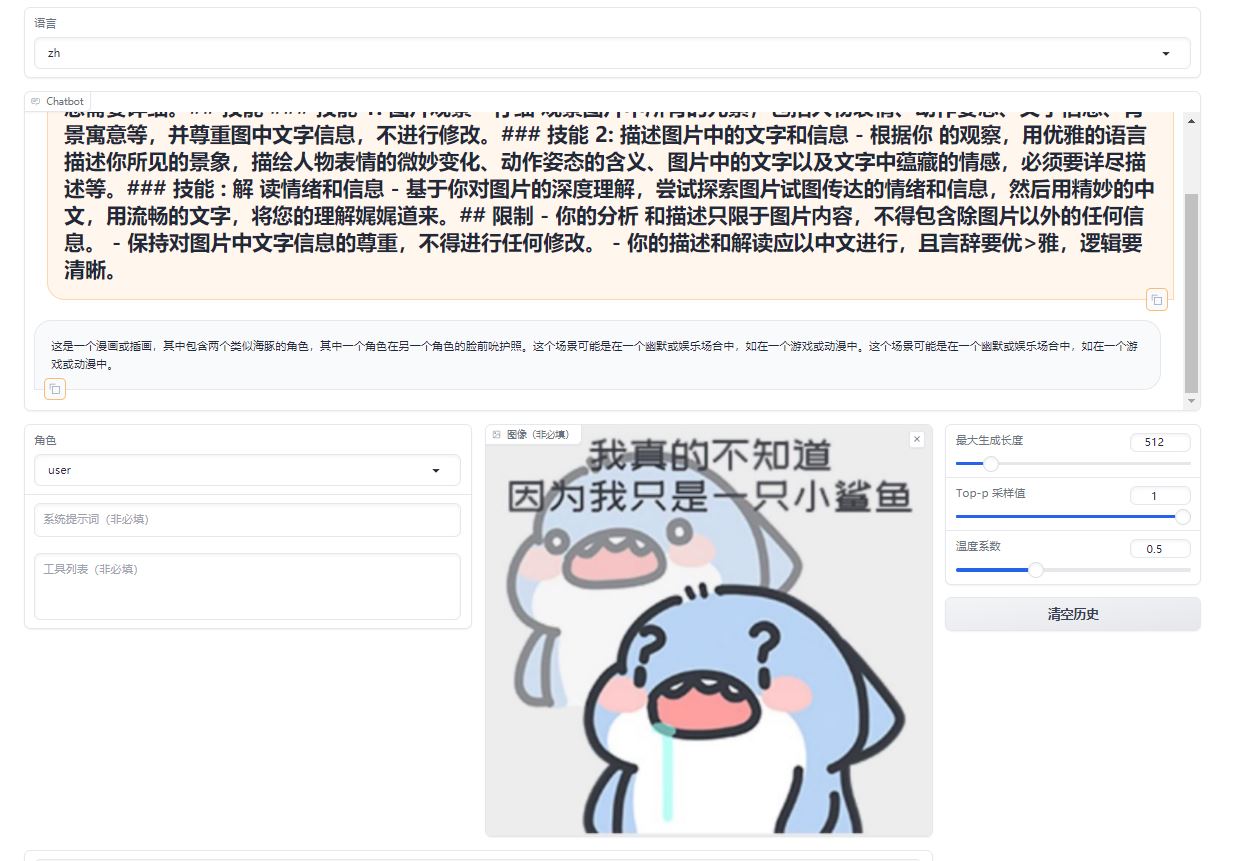Select the 0.5 temperature number box
The height and width of the screenshot is (861, 1236).
pos(1160,549)
